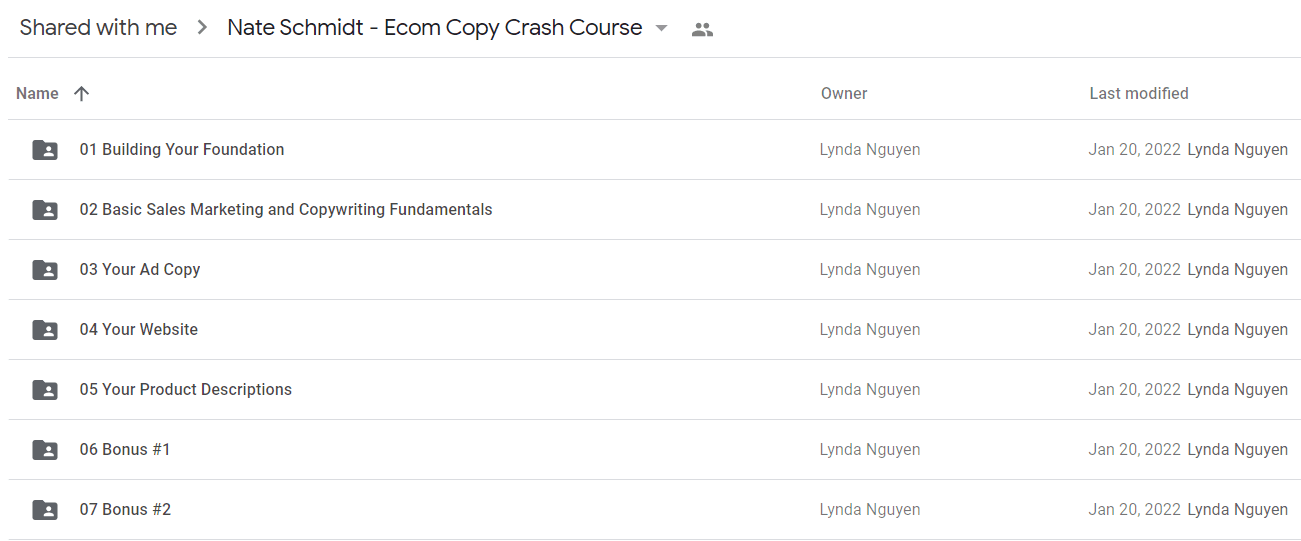Click the breadcrumb chevron after Shared with me

(x=203, y=28)
